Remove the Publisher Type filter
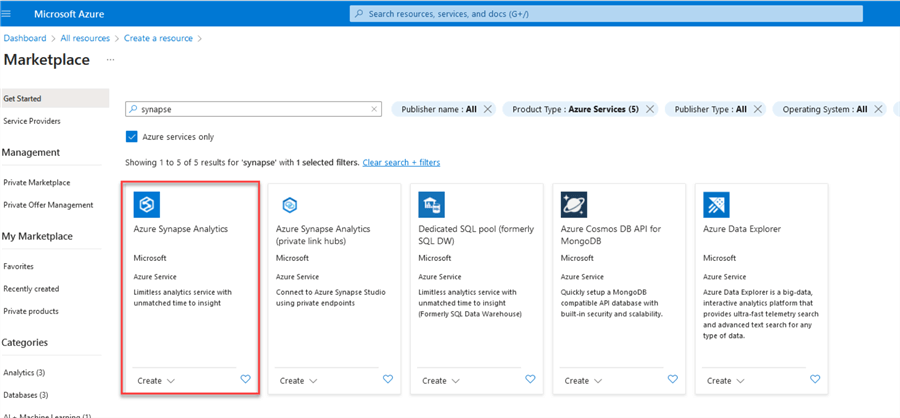The width and height of the screenshot is (900, 418). (758, 109)
